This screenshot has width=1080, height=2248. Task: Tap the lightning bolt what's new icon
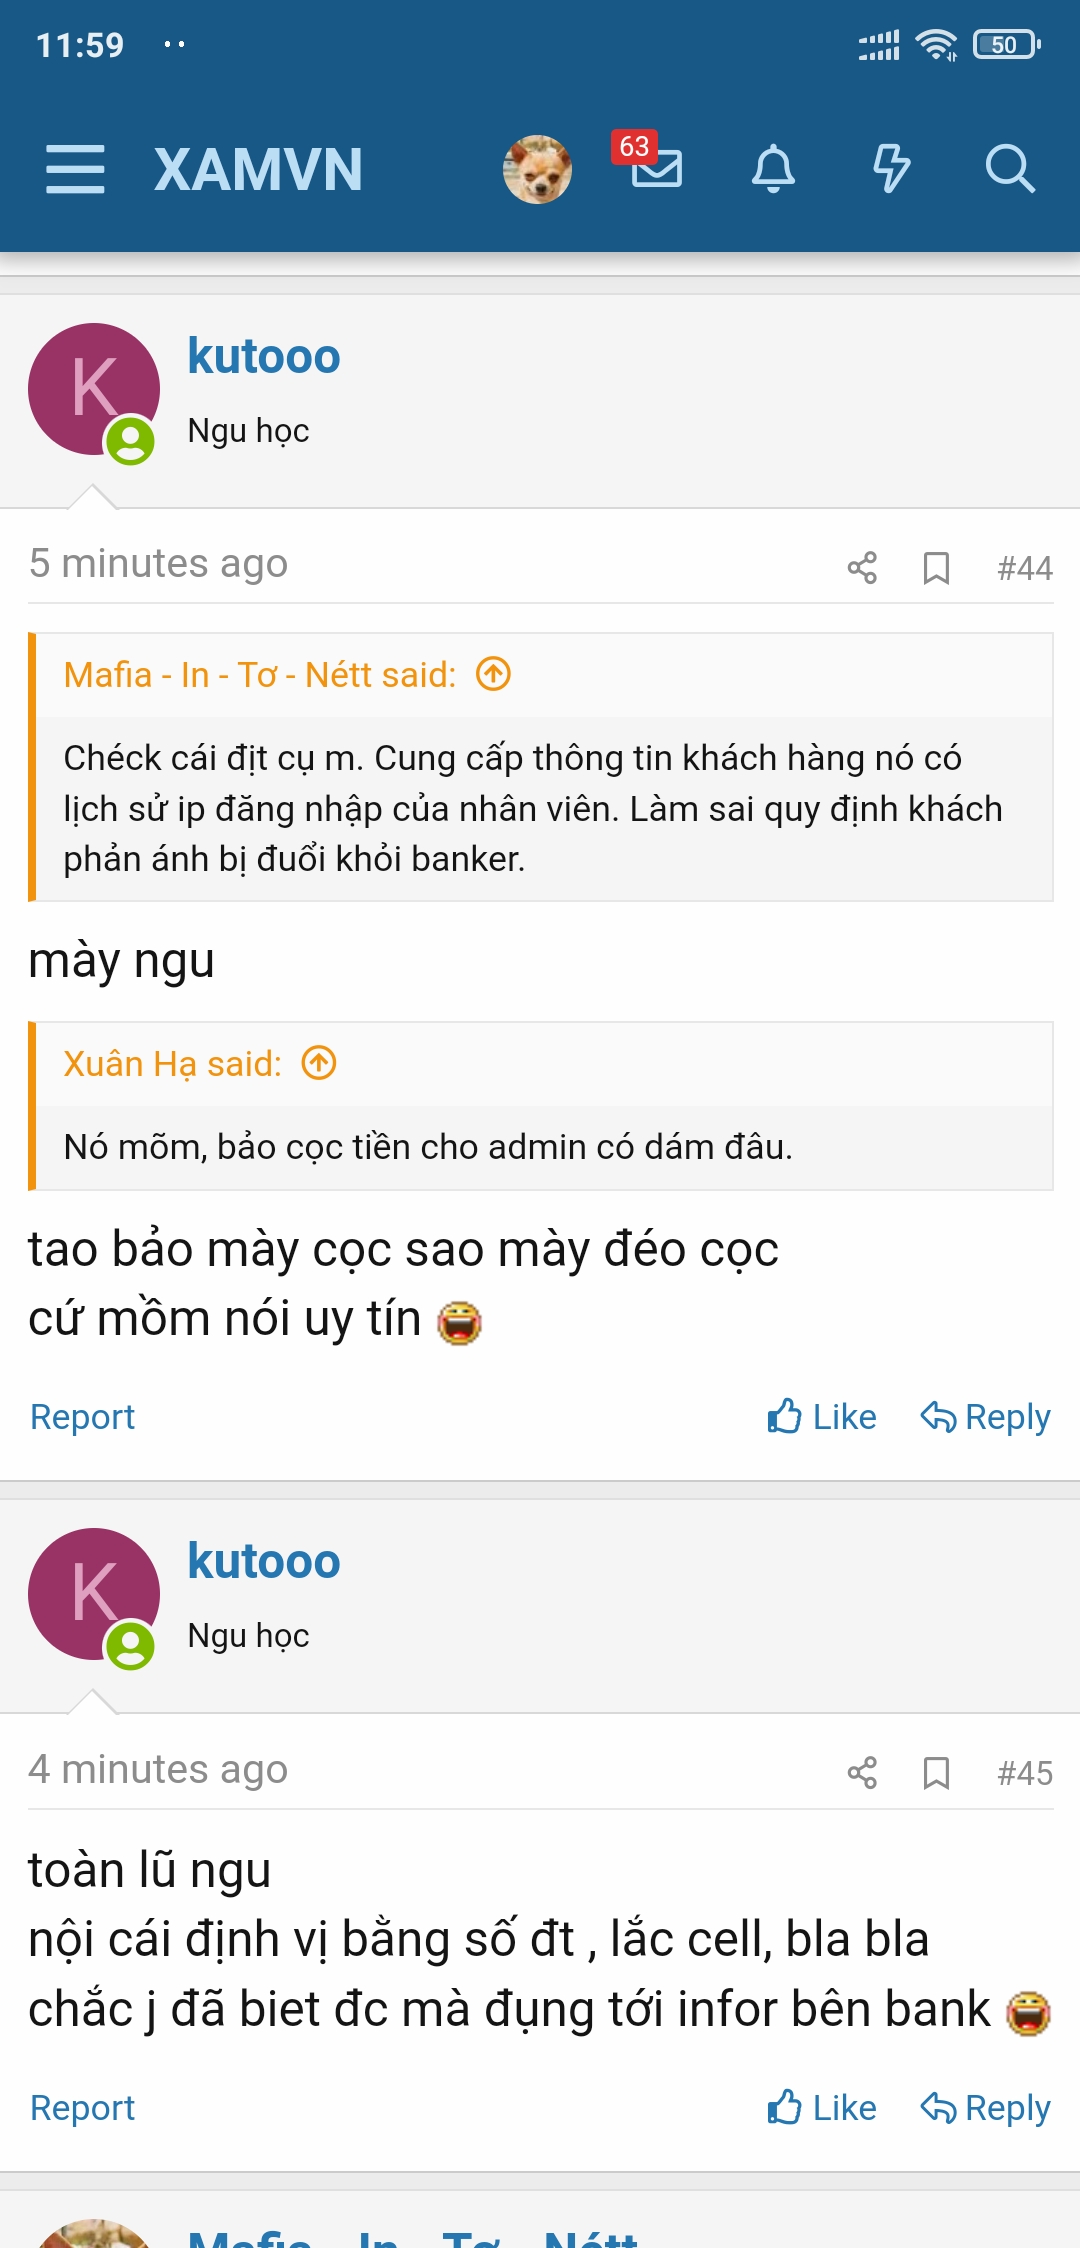(891, 168)
